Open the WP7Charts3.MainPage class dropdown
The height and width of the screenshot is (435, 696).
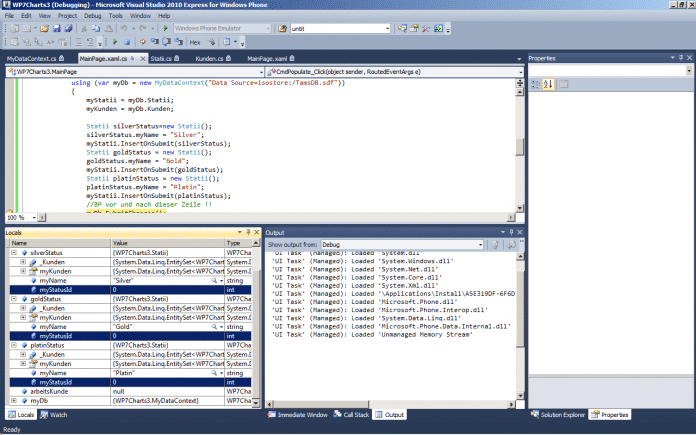tap(135, 71)
